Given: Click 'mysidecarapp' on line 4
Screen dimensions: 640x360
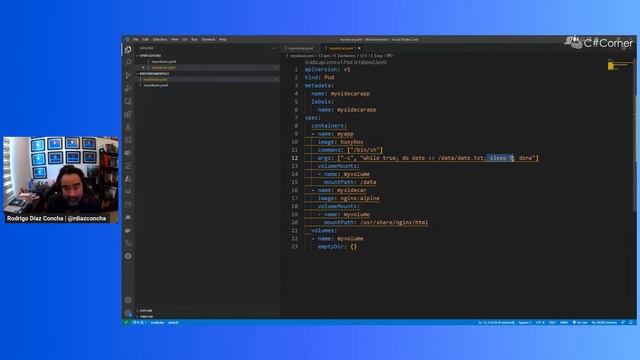Looking at the screenshot, I should 350,93.
